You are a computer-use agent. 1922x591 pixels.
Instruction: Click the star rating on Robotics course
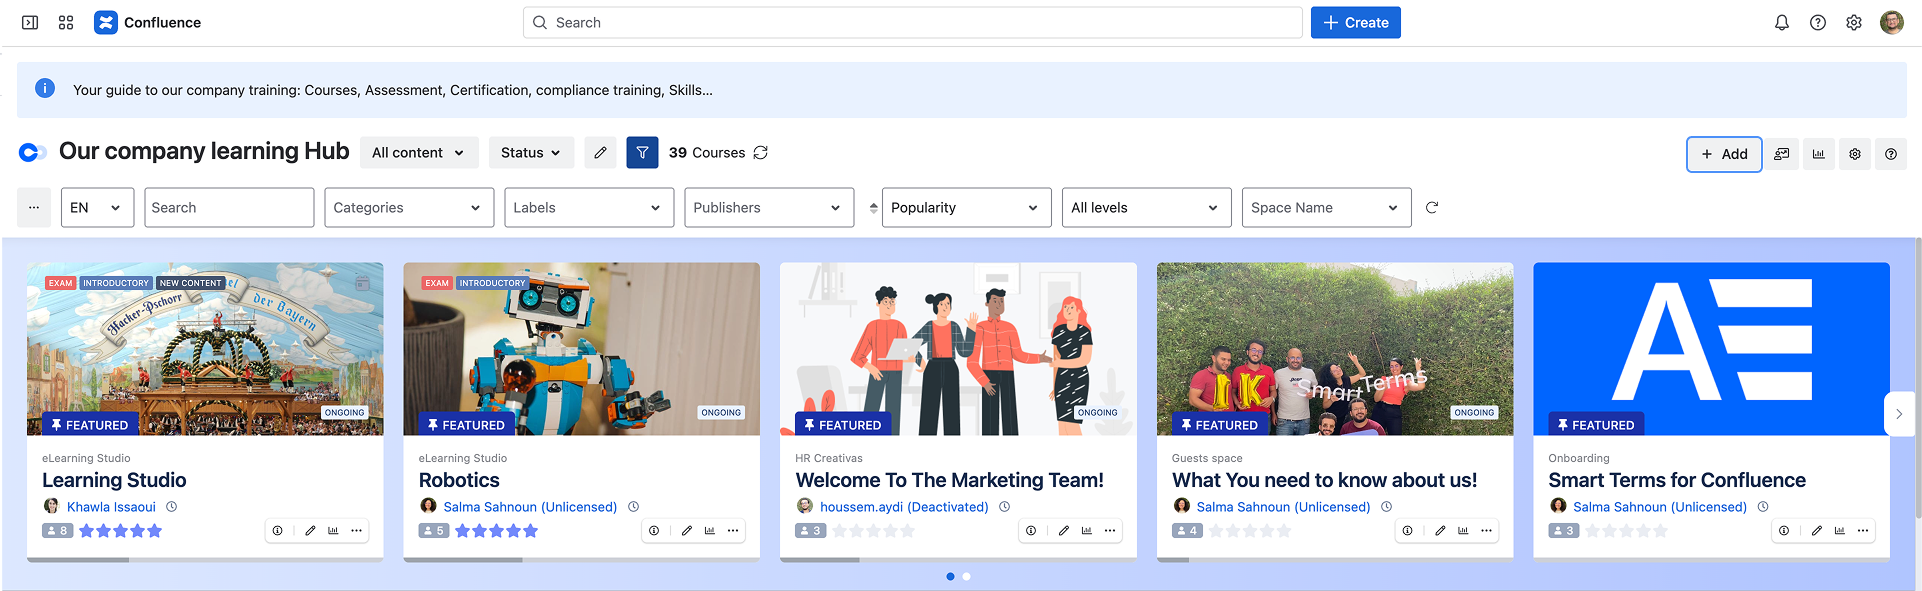(496, 531)
